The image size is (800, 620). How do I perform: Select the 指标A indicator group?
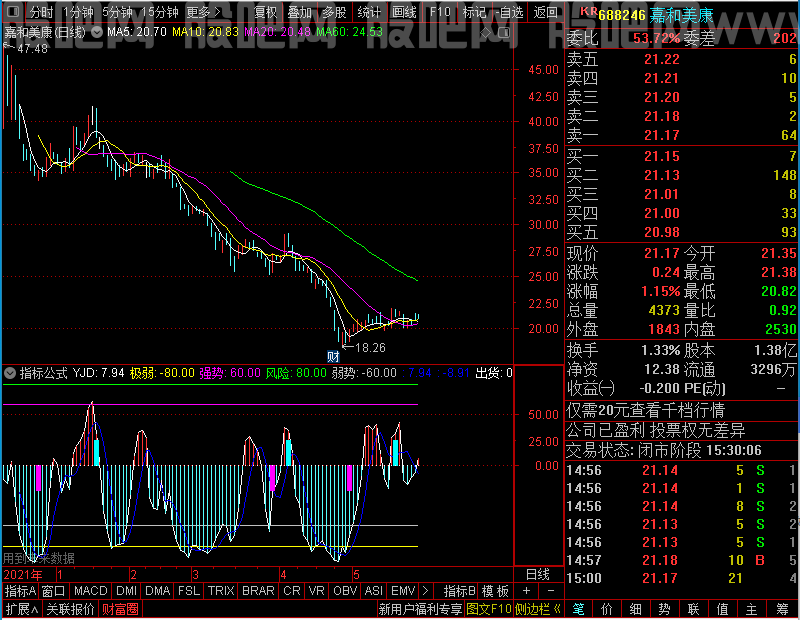click(20, 591)
